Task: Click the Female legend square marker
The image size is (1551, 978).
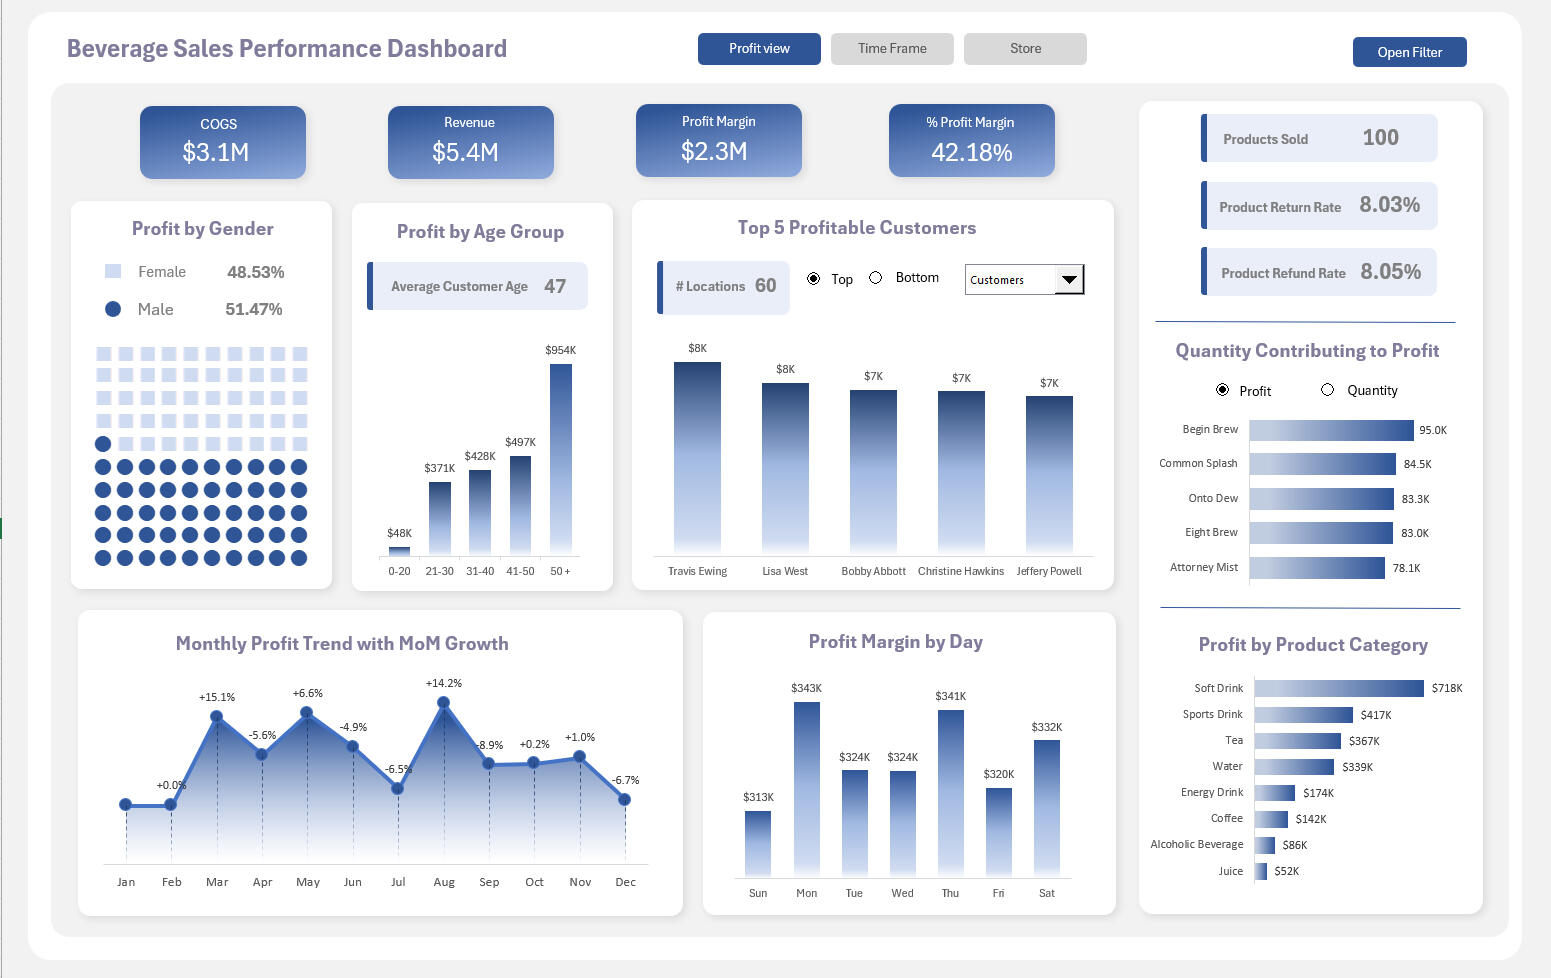Action: (x=113, y=271)
